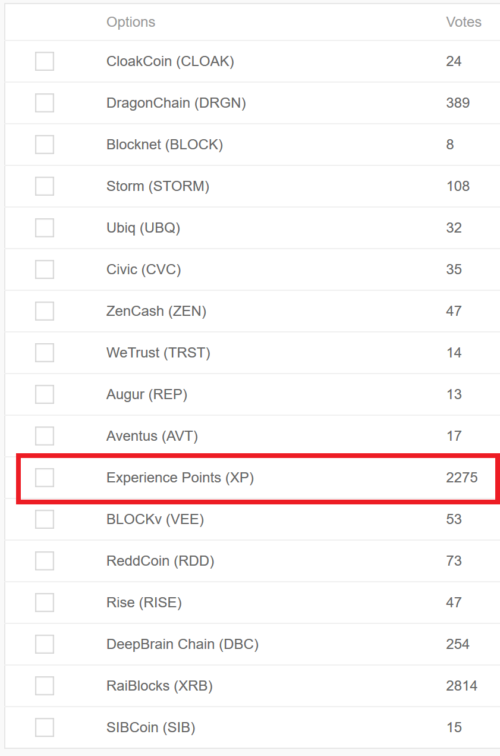Screen dimensions: 500x756
Task: Tick the DragonChain (DRGN) checkbox
Action: (x=44, y=103)
